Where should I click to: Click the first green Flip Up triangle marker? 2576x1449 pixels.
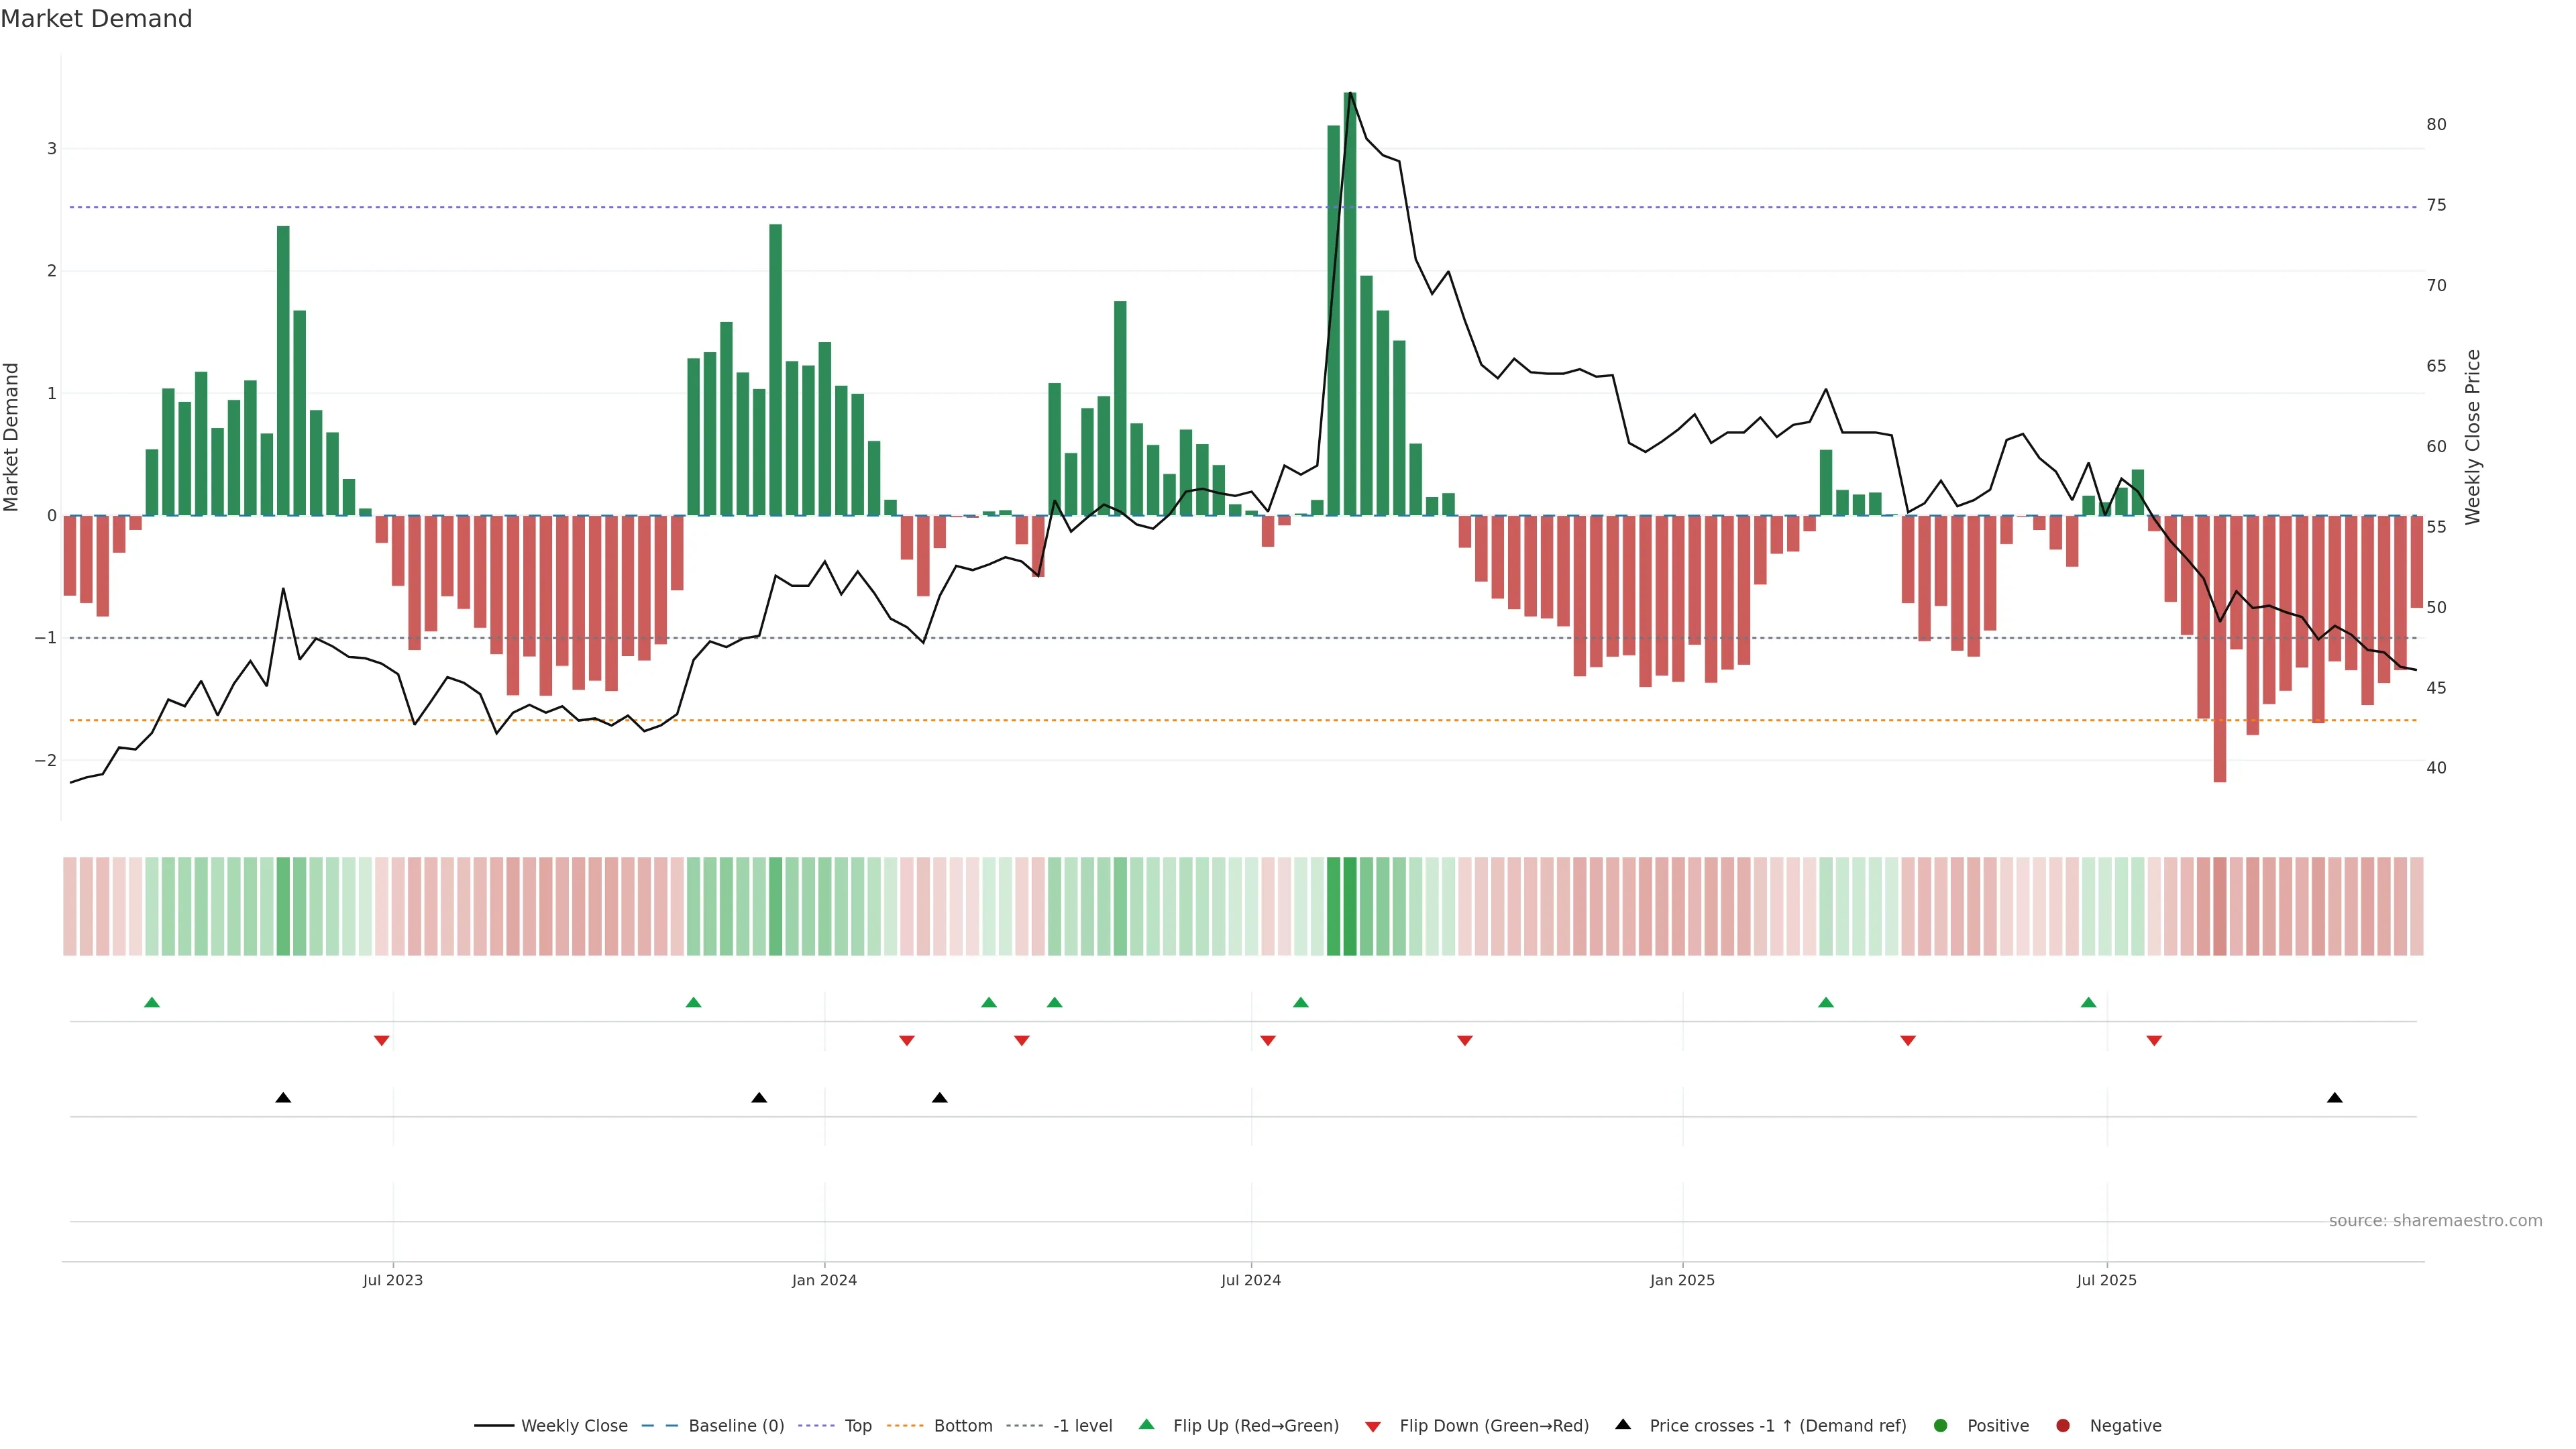152,1002
